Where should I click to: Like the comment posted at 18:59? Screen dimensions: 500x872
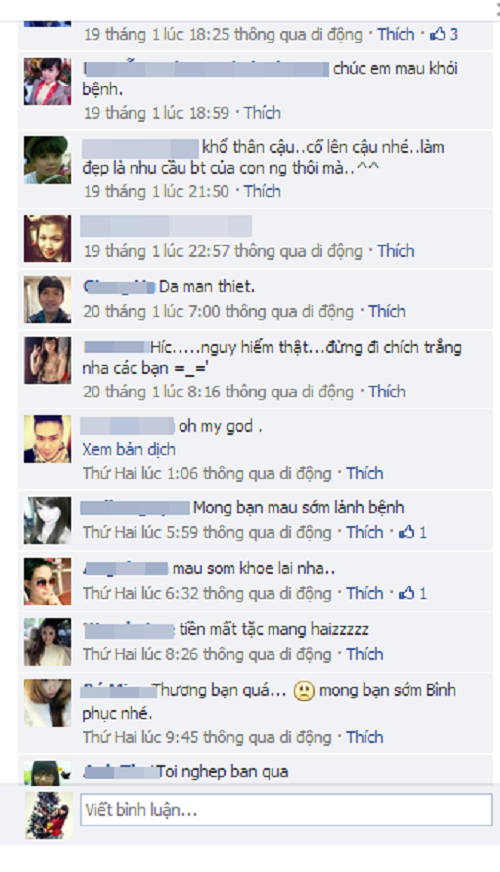point(262,113)
